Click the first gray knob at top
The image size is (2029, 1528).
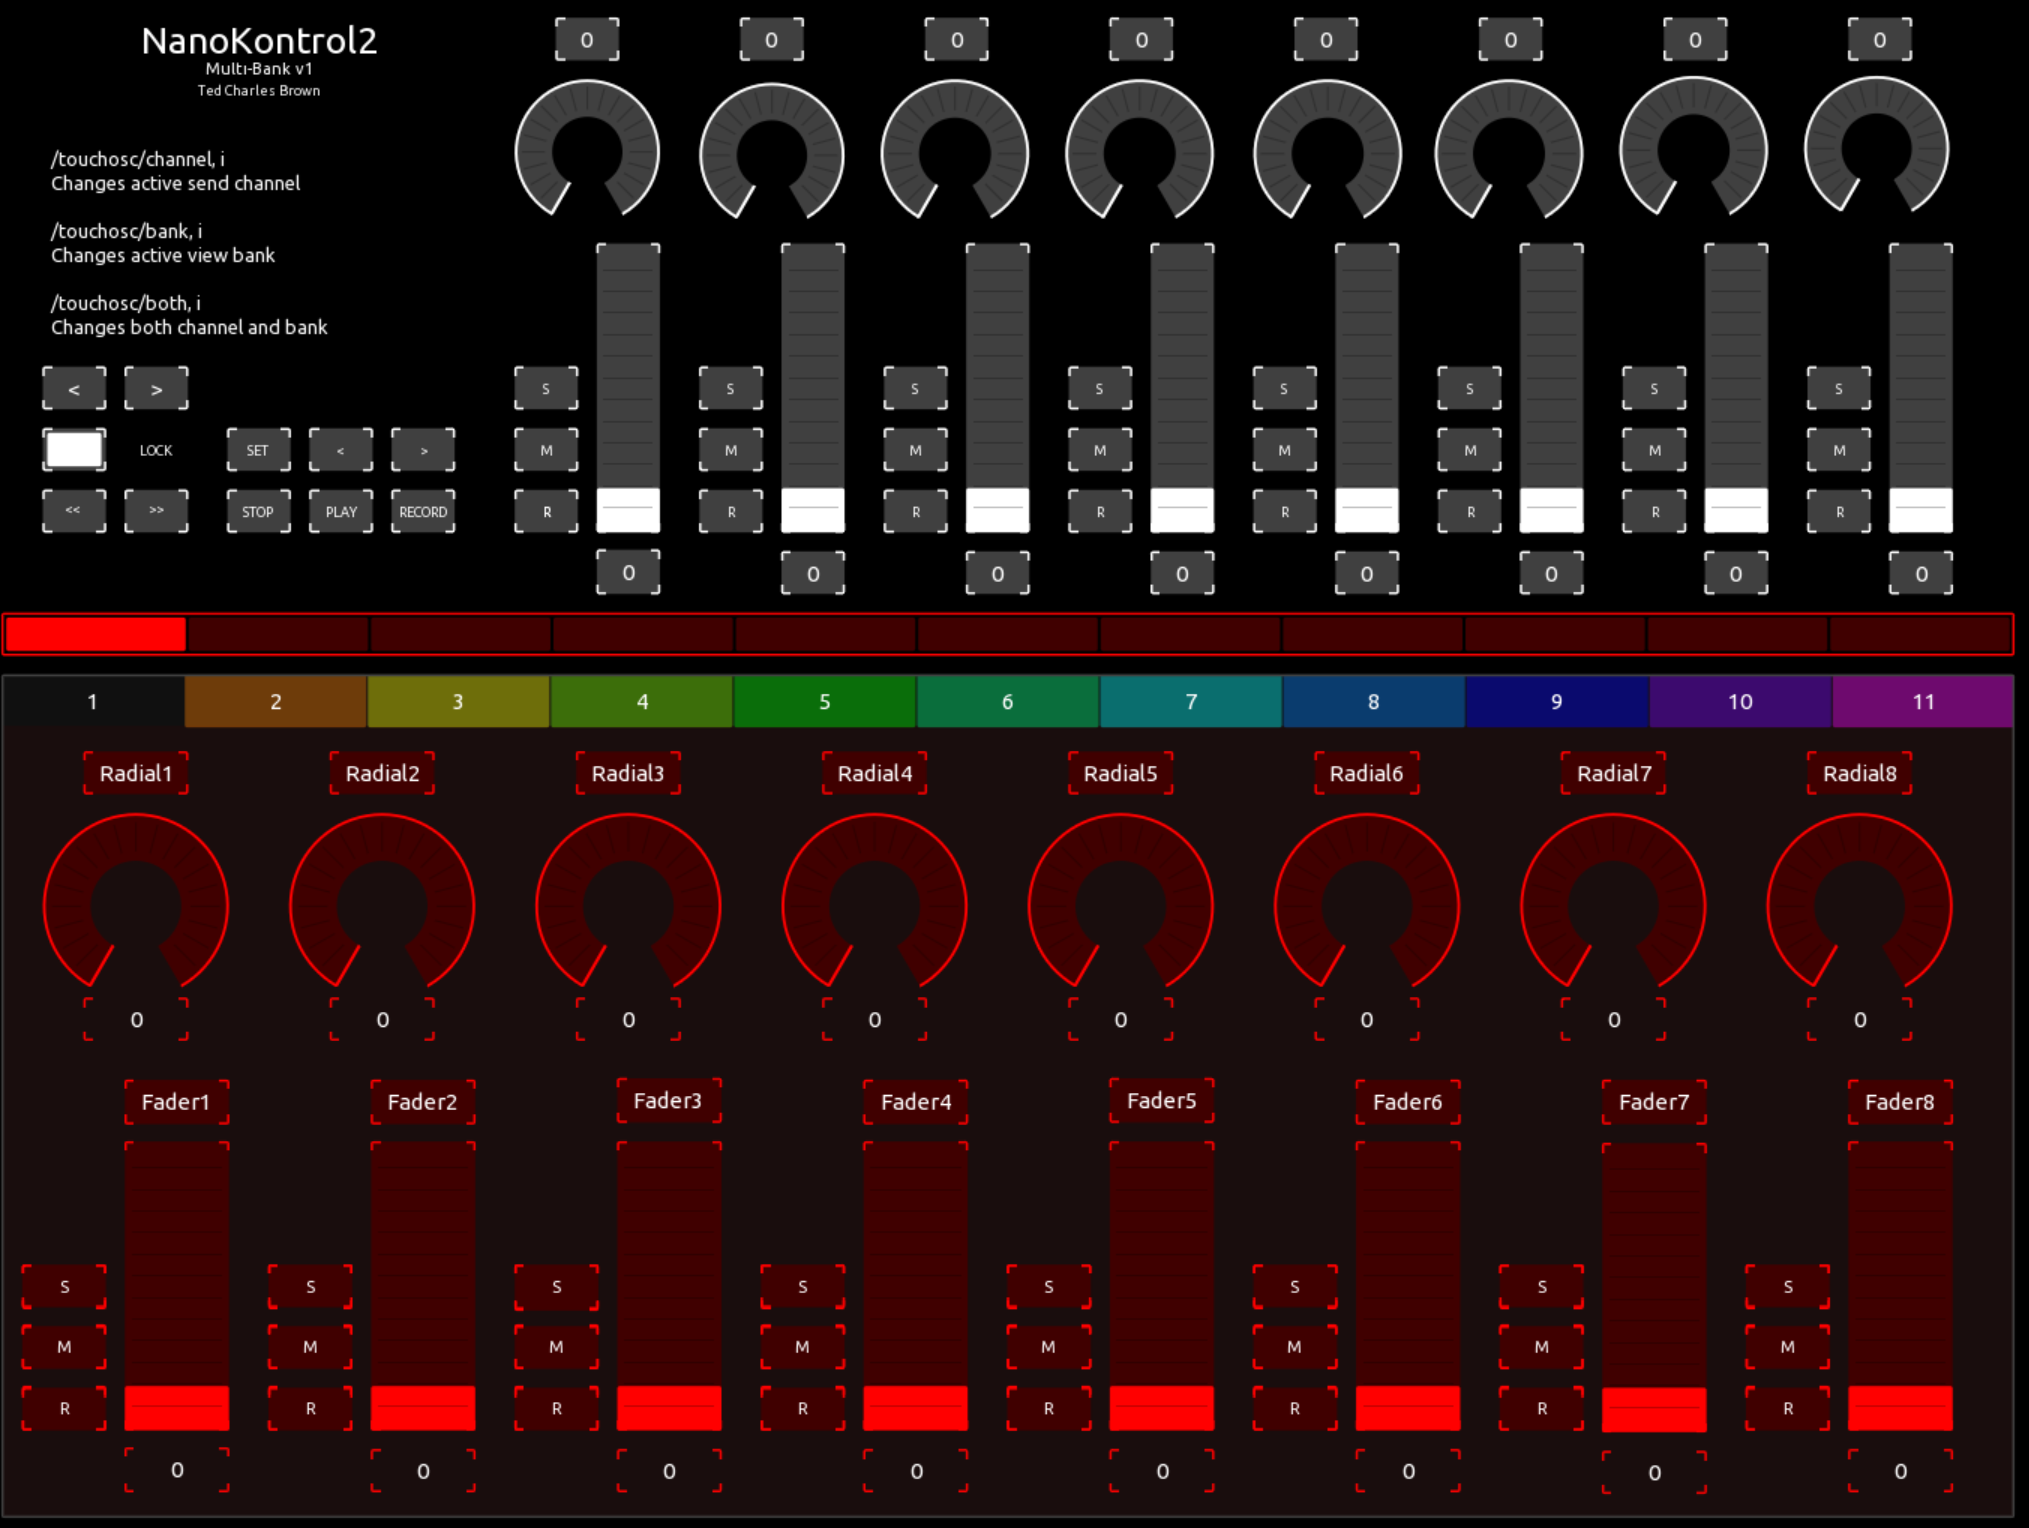click(x=587, y=150)
